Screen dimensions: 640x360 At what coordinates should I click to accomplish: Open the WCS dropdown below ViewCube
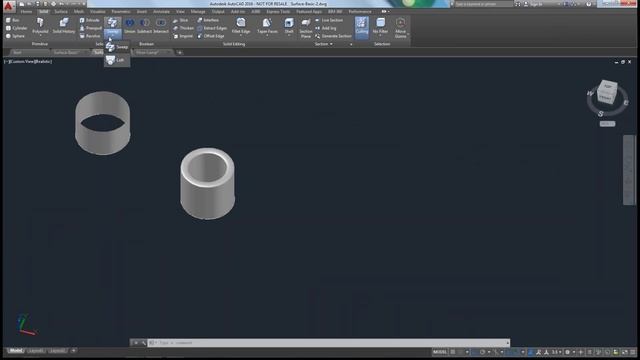pyautogui.click(x=607, y=124)
